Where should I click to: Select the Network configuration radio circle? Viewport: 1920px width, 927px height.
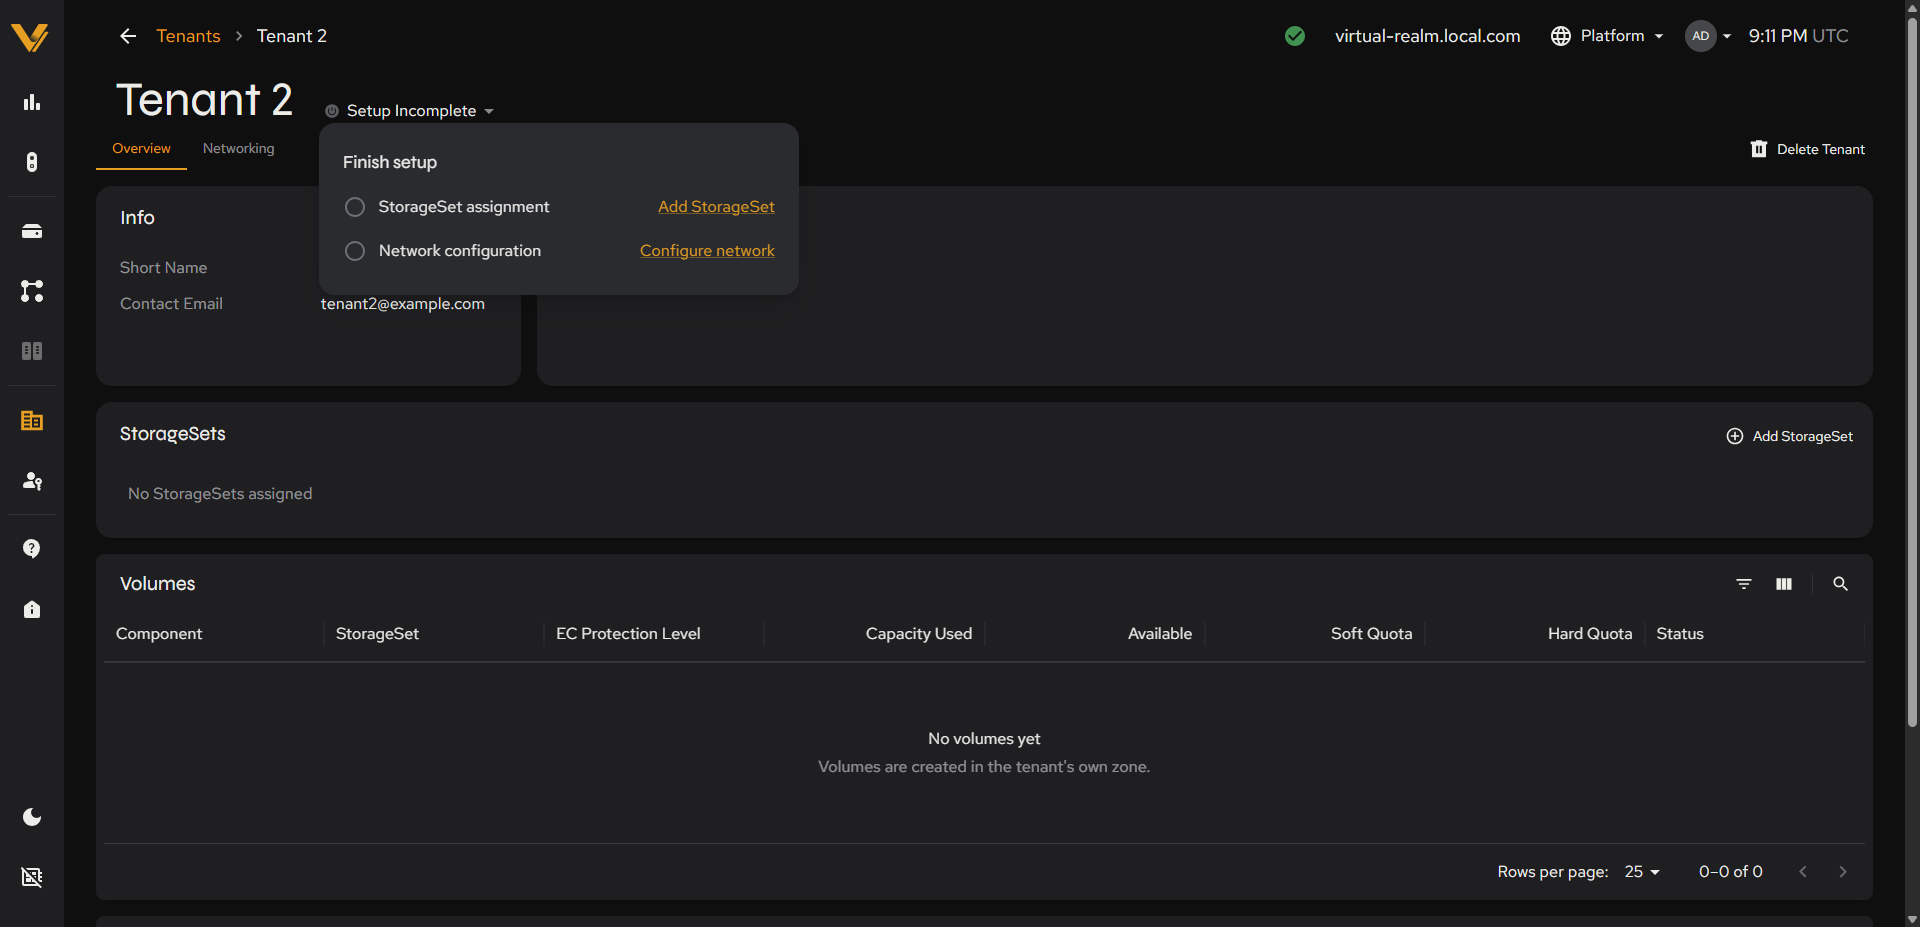click(x=355, y=251)
